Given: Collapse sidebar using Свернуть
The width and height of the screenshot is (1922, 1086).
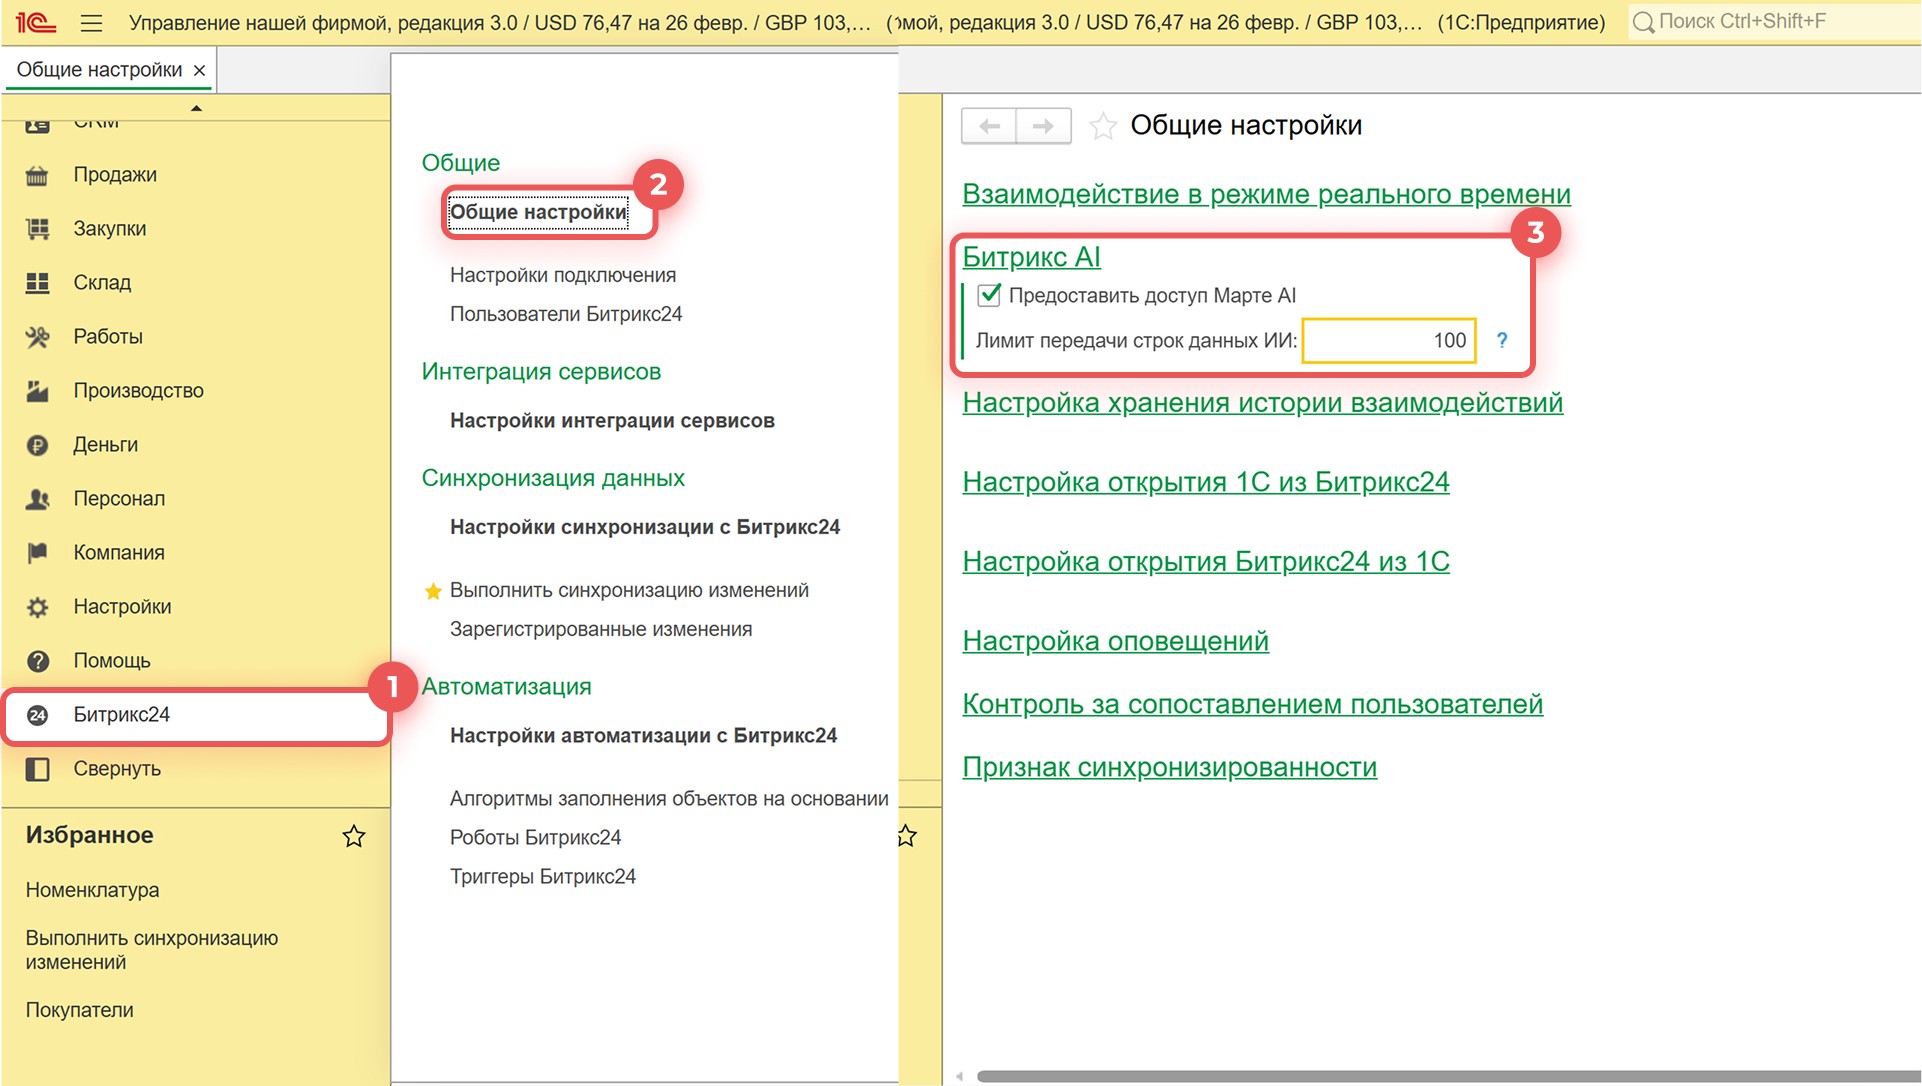Looking at the screenshot, I should [116, 769].
